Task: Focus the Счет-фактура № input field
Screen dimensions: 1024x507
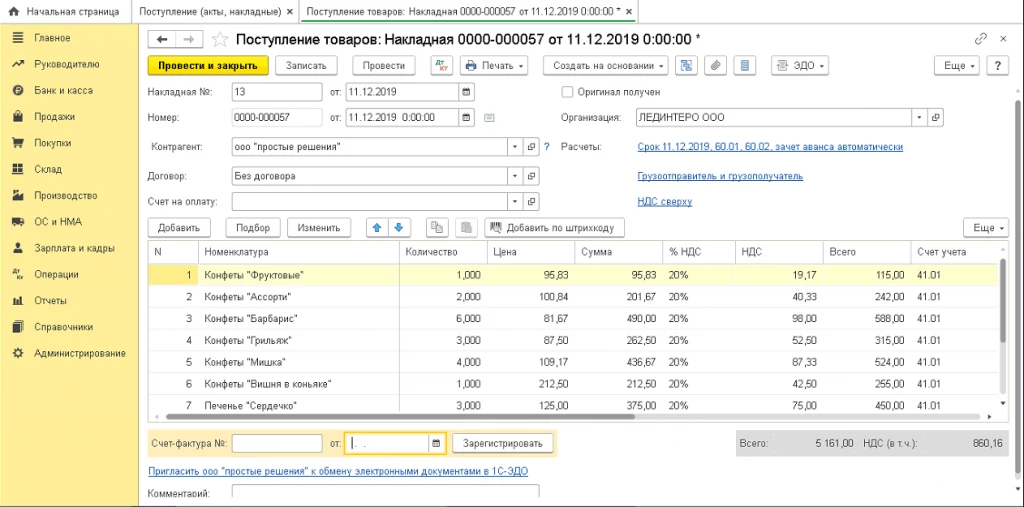Action: 277,444
